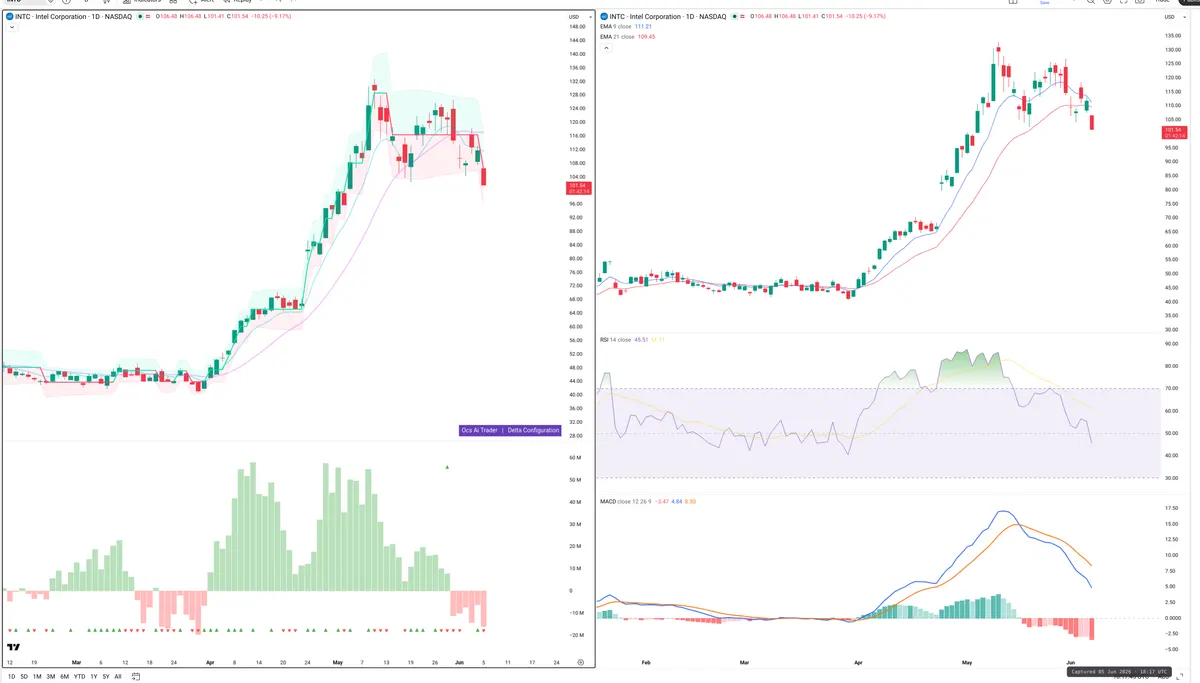Image resolution: width=1200 pixels, height=683 pixels.
Task: Click the Ocs Ai Trader label
Action: (479, 430)
